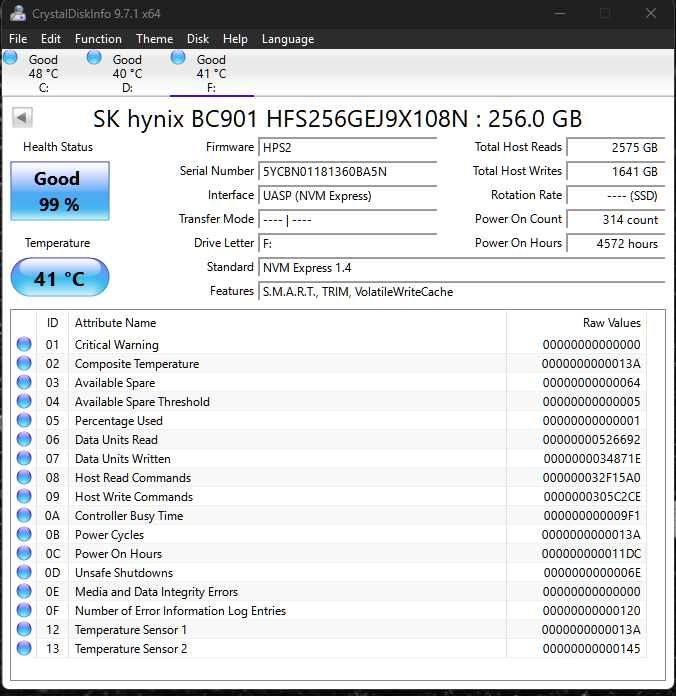Click the Firmware HPS2 field

346,147
